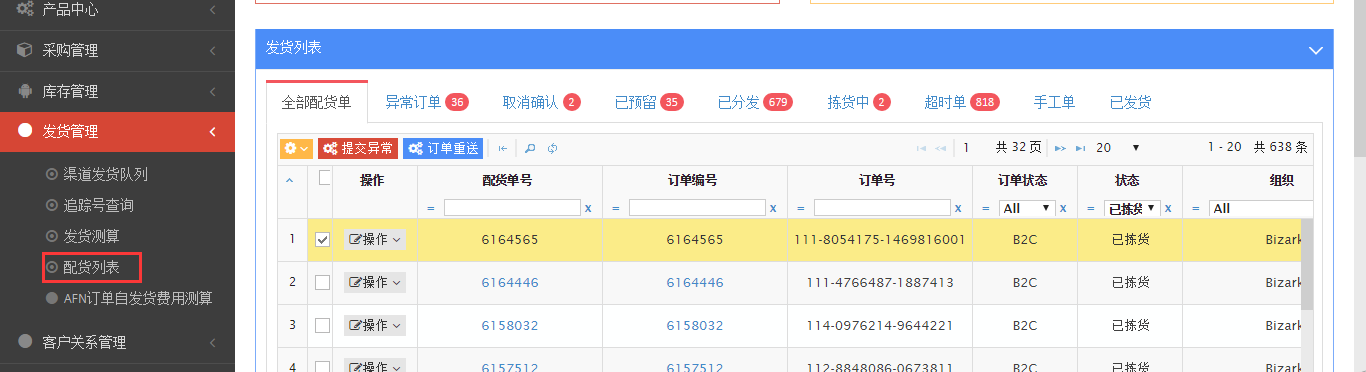Click the 订单重送 button
Image resolution: width=1366 pixels, height=372 pixels.
pyautogui.click(x=443, y=148)
